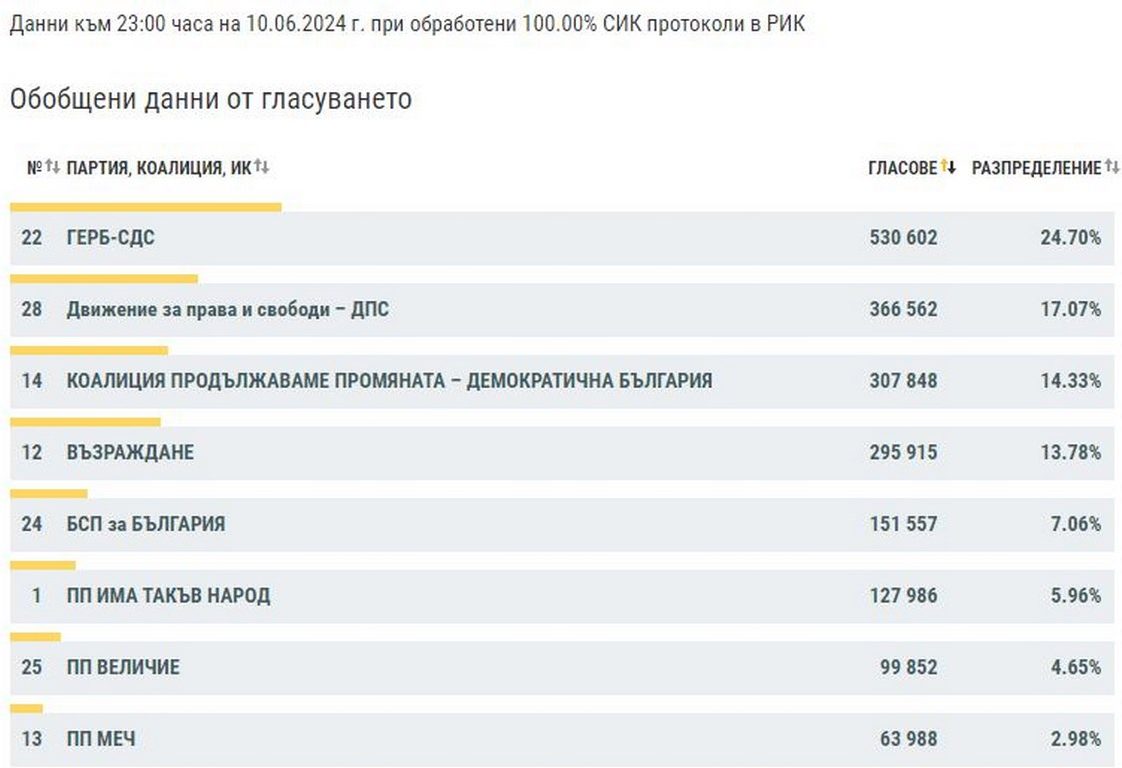Sort by the РАЗПРЕДЕЛЕНИЕ header text
1122x768 pixels.
coord(1036,168)
